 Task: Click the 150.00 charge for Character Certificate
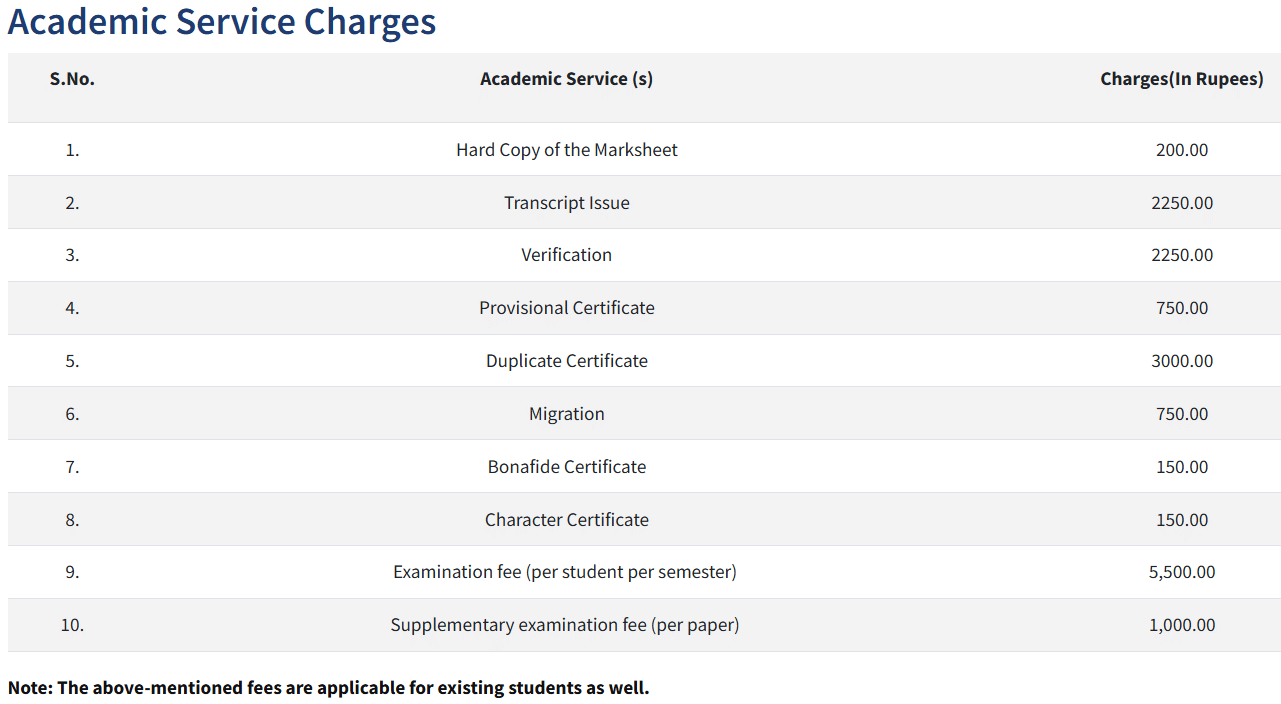click(1182, 520)
